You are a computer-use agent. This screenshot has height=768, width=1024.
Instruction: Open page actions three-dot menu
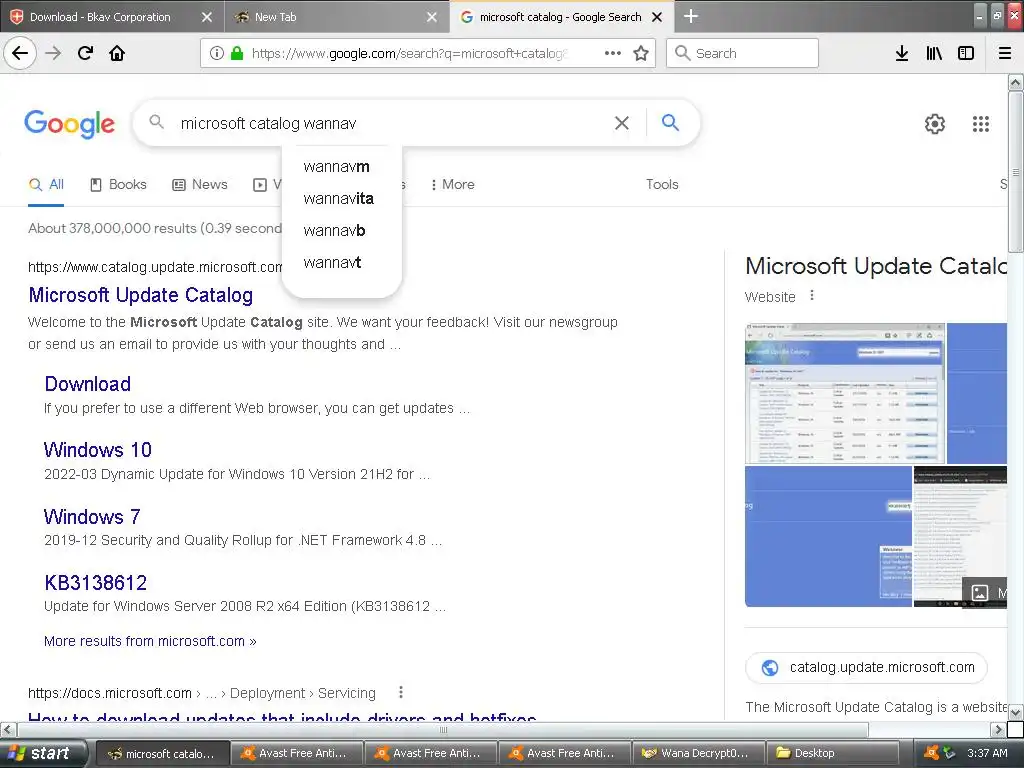613,53
